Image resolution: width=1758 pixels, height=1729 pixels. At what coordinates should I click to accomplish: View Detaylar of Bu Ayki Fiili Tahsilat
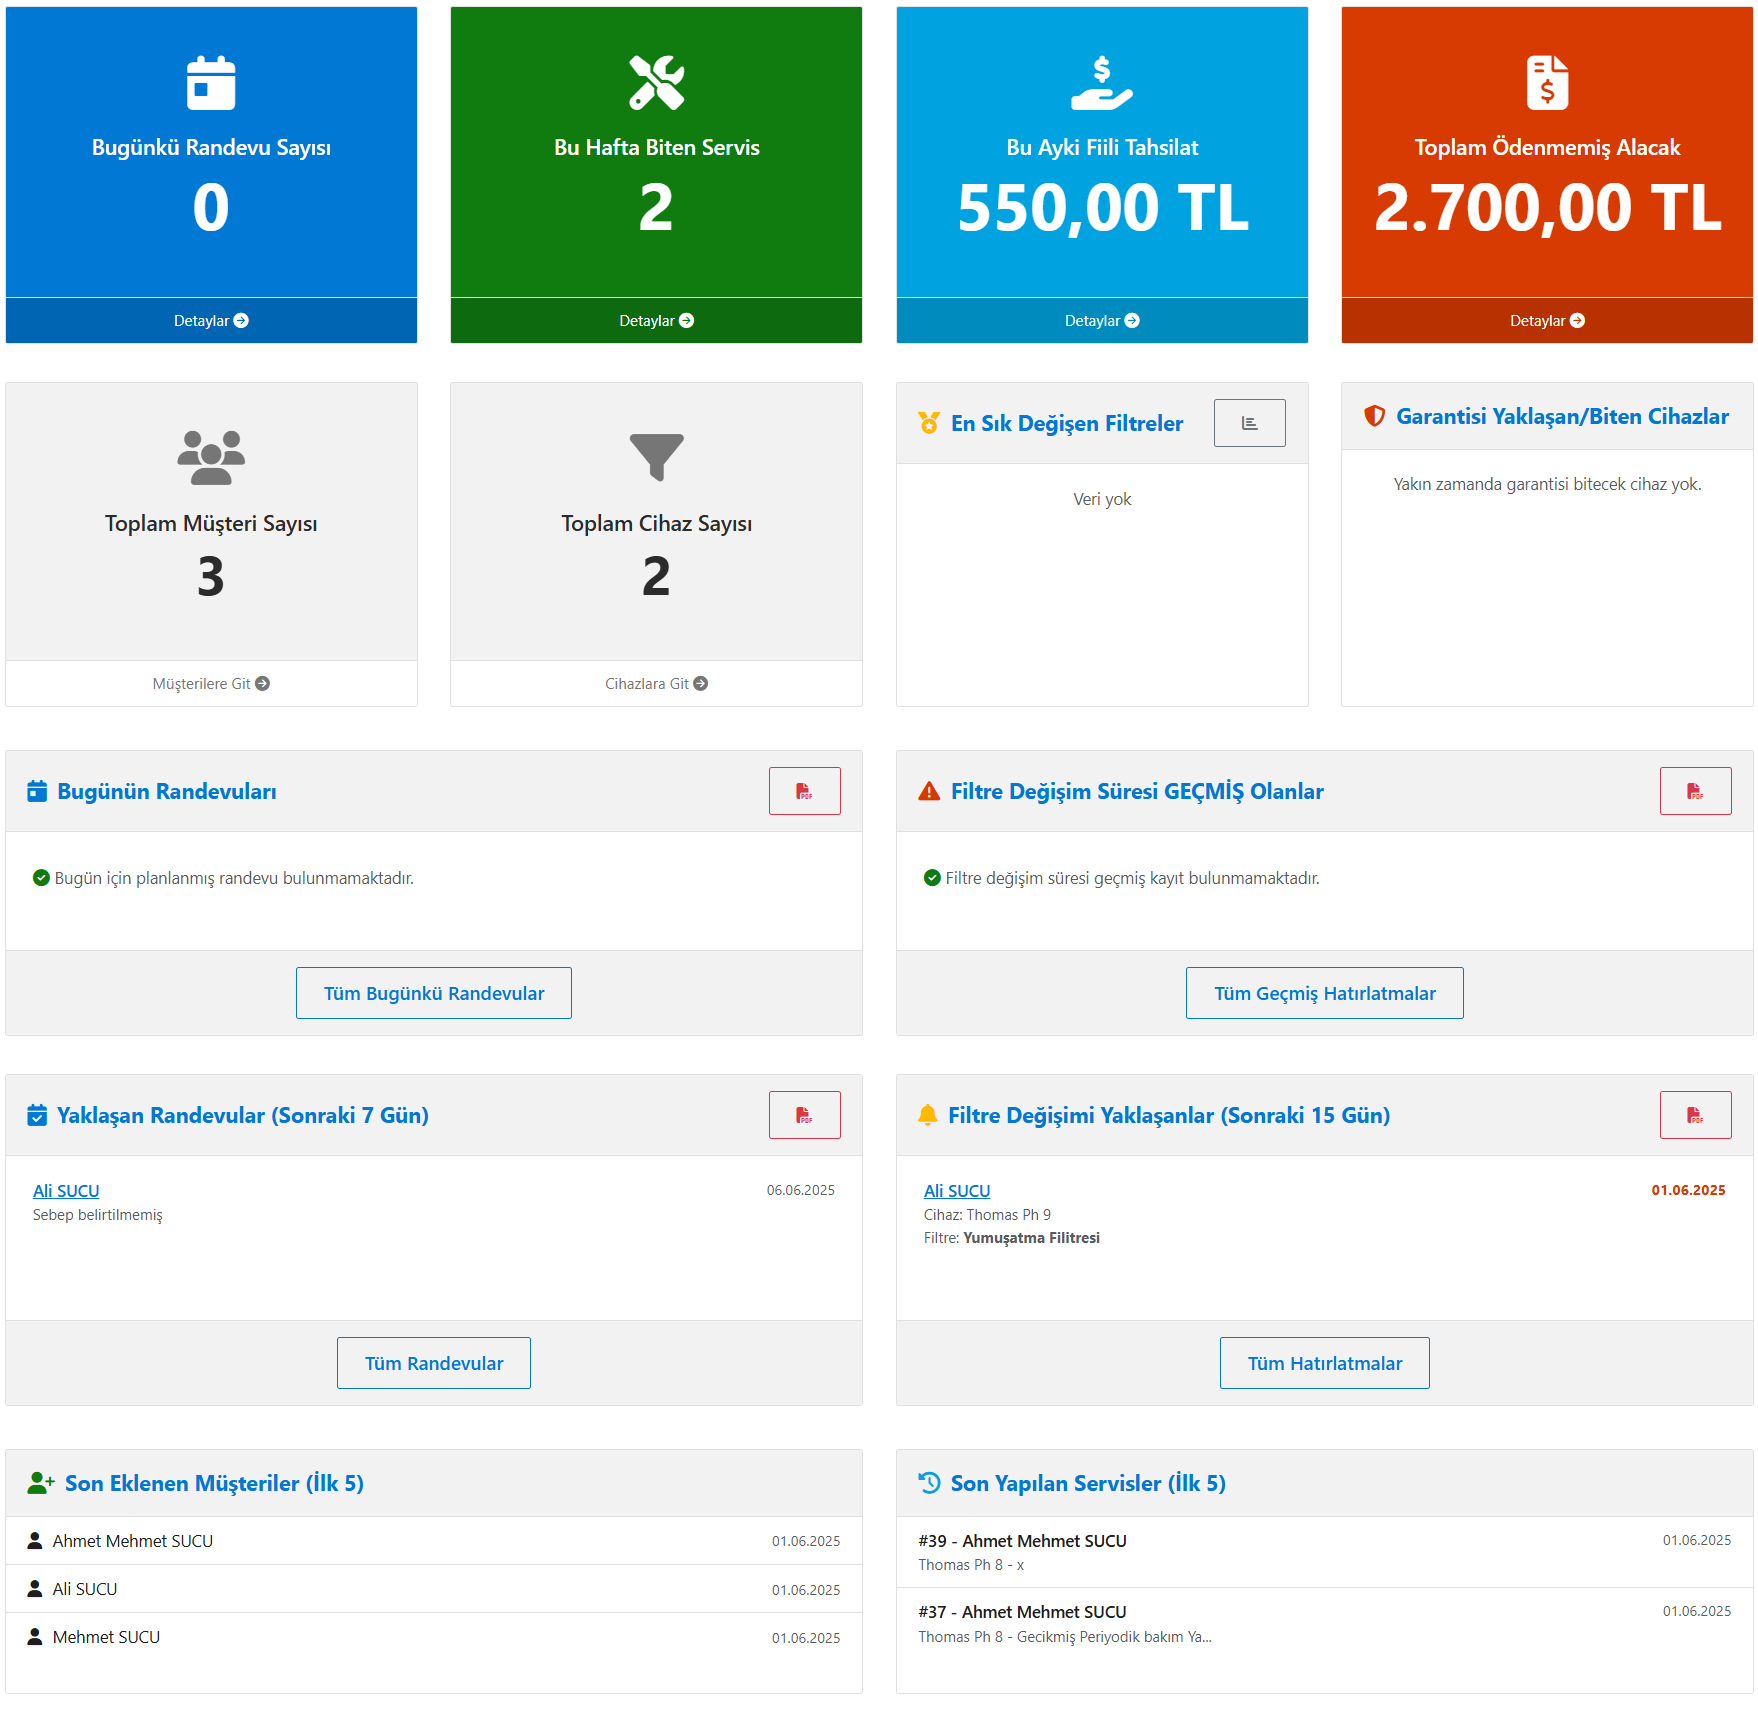pos(1101,321)
